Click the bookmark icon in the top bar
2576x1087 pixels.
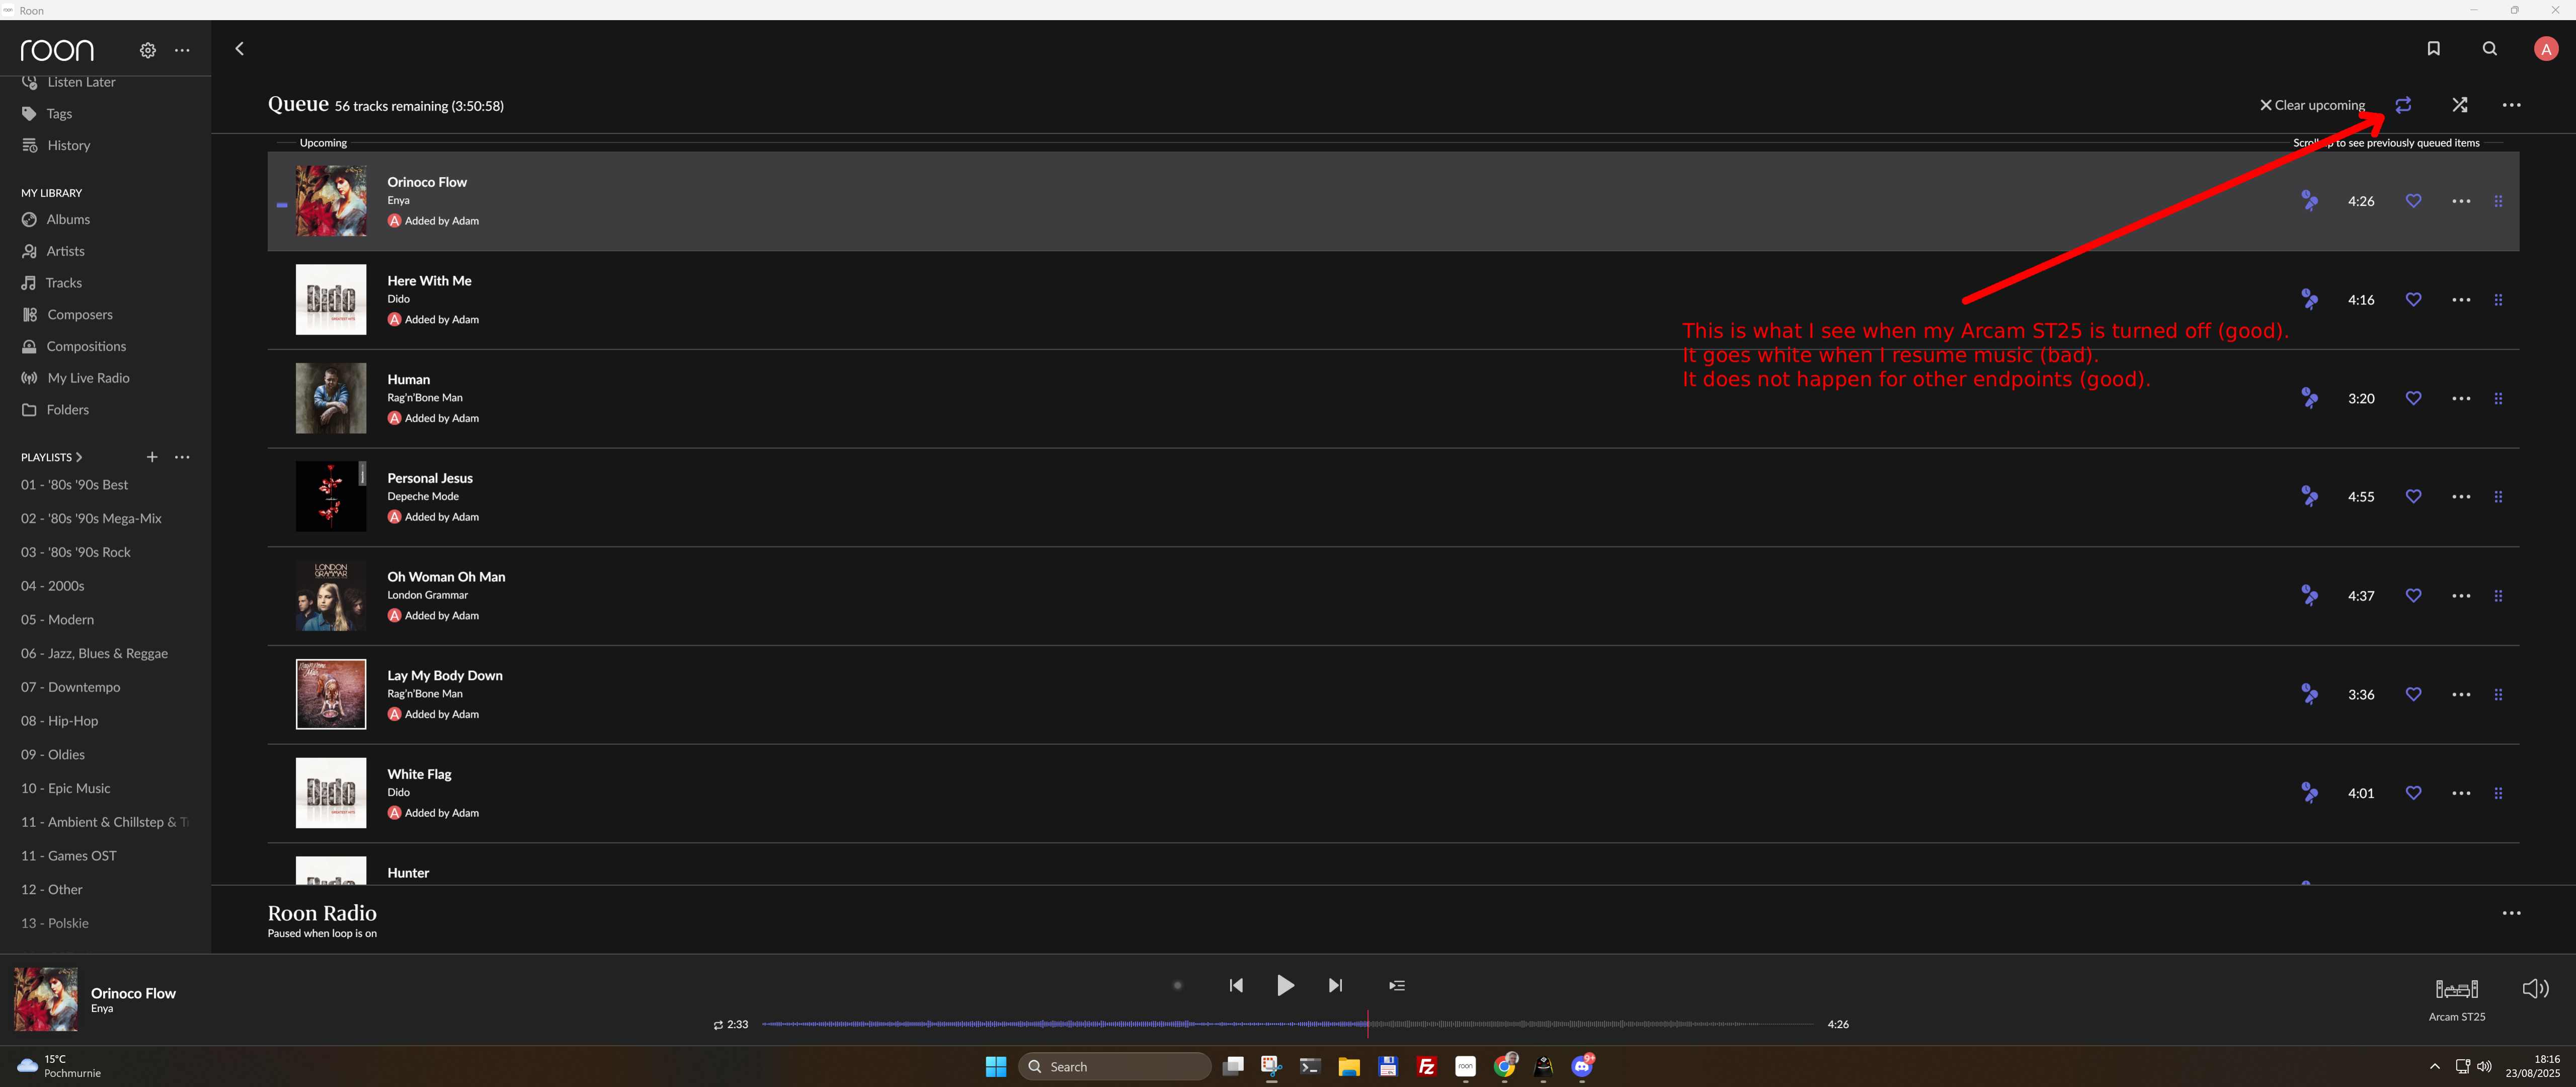tap(2433, 49)
